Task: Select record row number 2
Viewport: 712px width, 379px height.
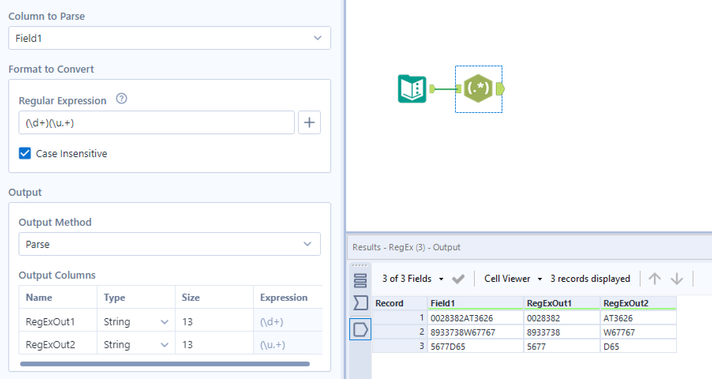Action: (400, 332)
